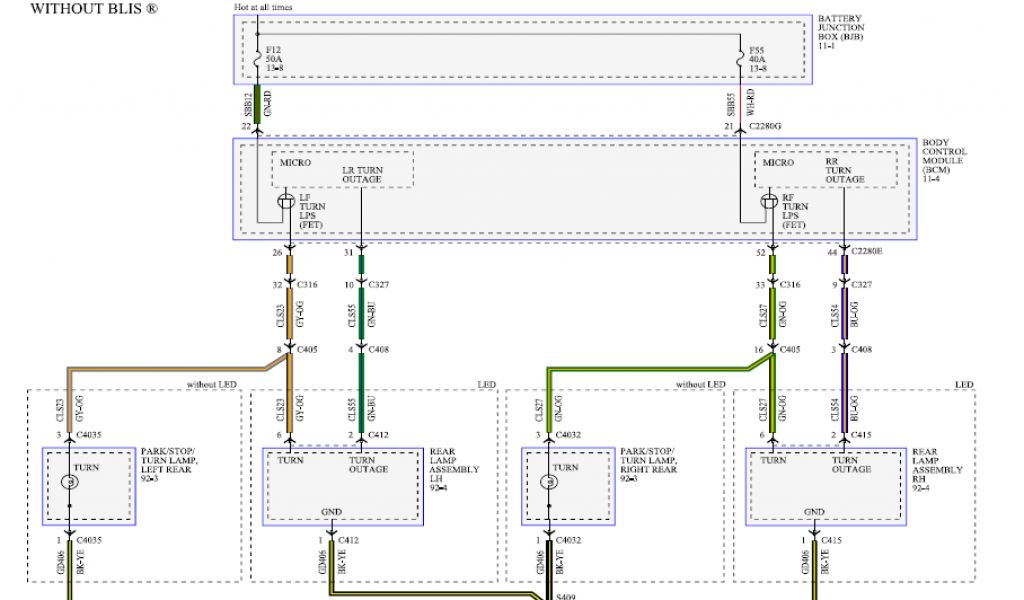This screenshot has width=1024, height=600.
Task: Click the green GN-RD wire SBB12
Action: pyautogui.click(x=258, y=102)
